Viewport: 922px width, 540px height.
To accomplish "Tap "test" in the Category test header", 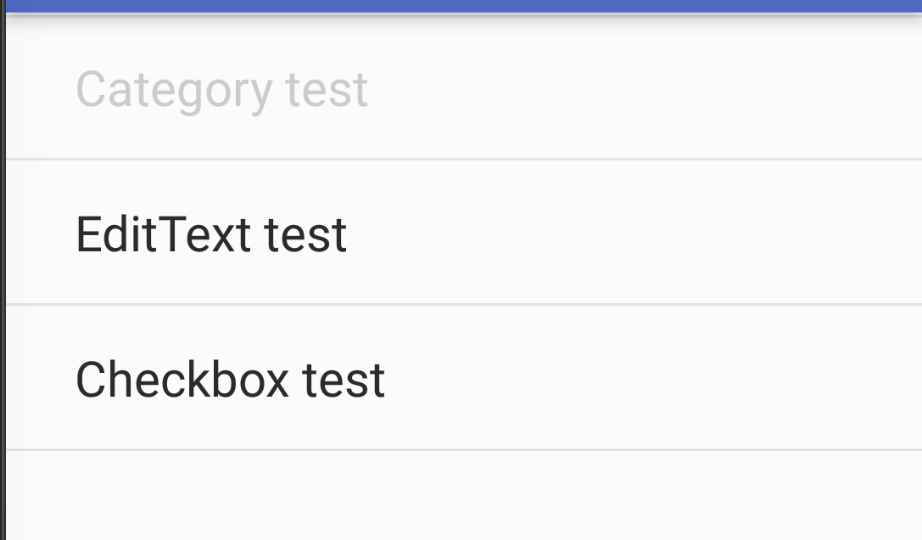I will coord(327,90).
